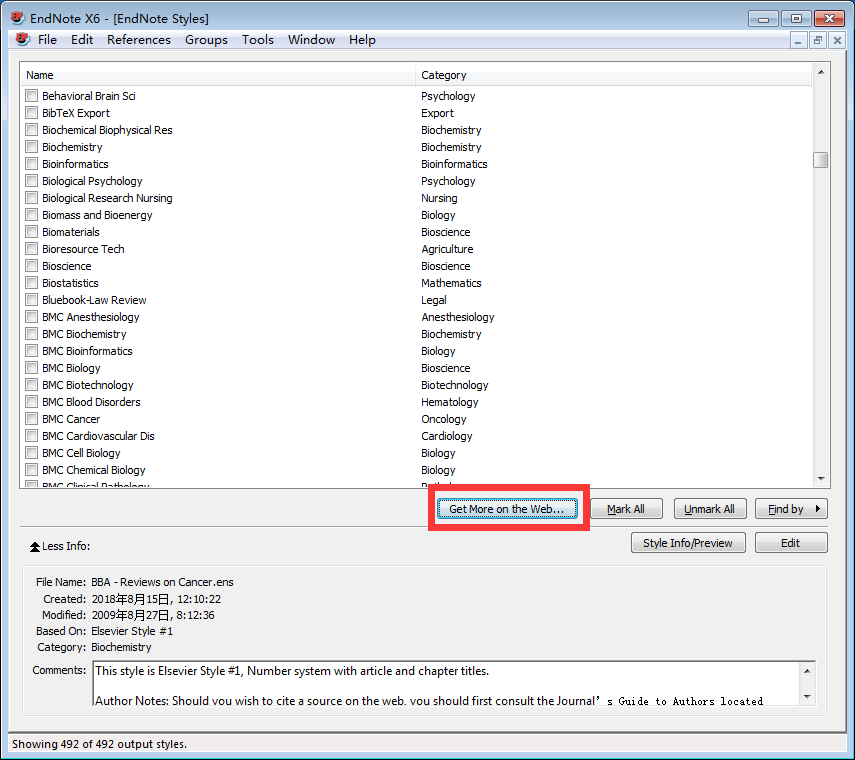Click the styles list scroll down arrow
Screen dimensions: 855x760
pos(821,479)
